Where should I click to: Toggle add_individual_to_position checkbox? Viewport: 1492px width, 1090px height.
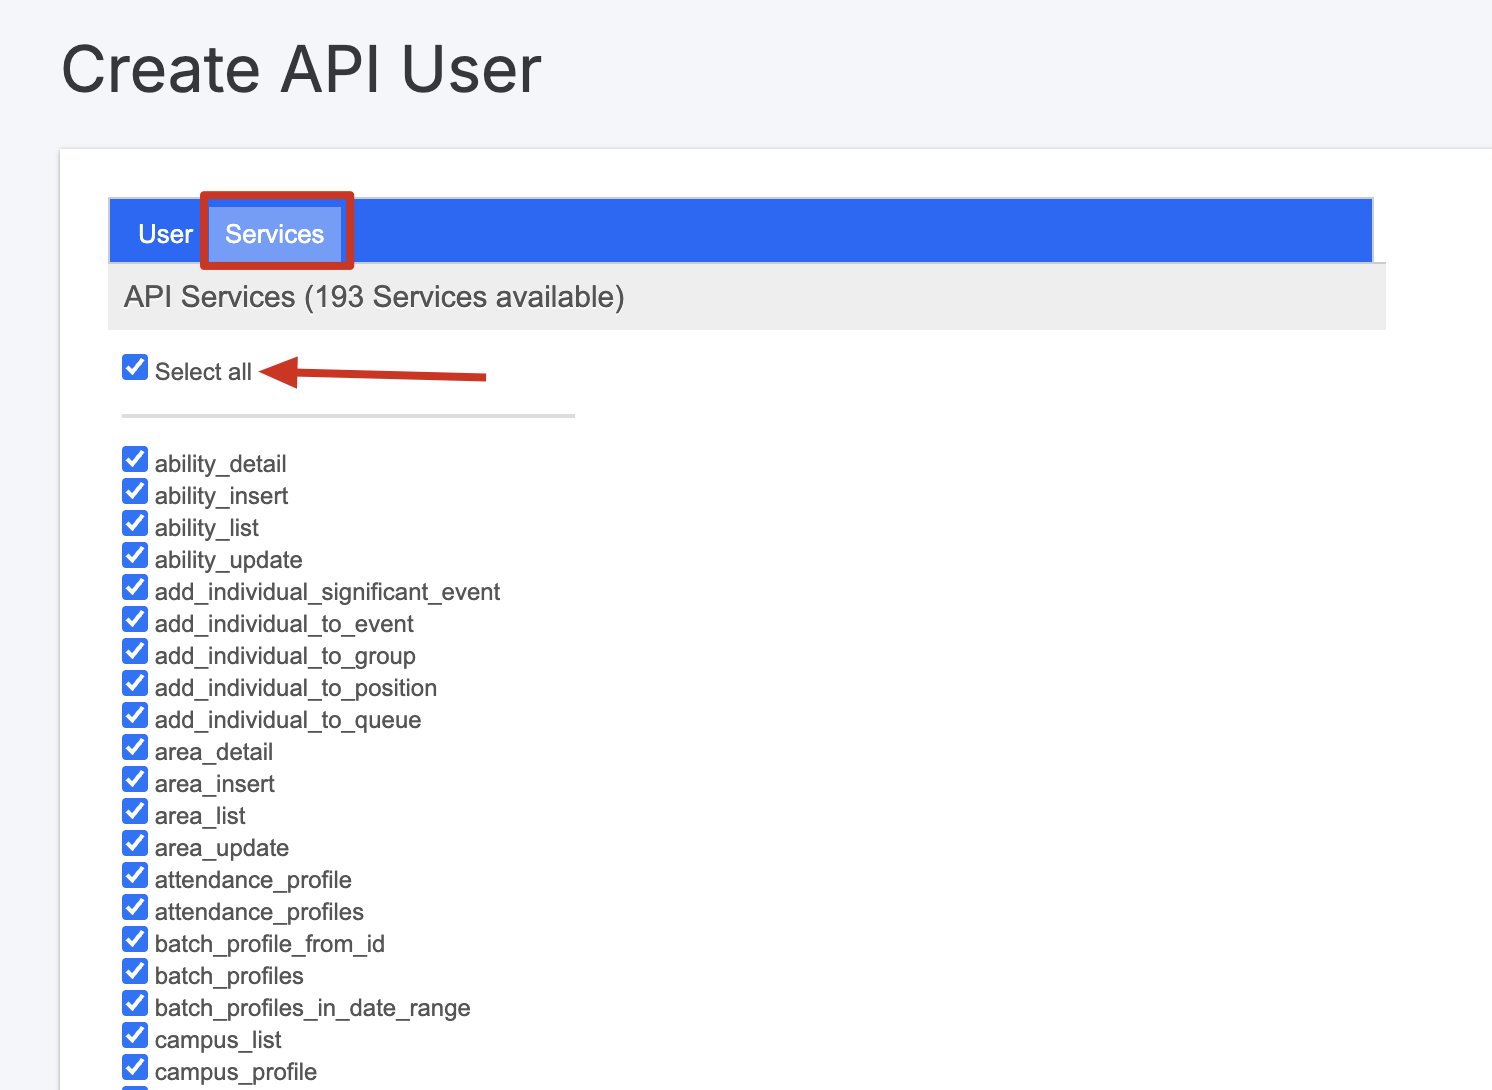(x=135, y=684)
